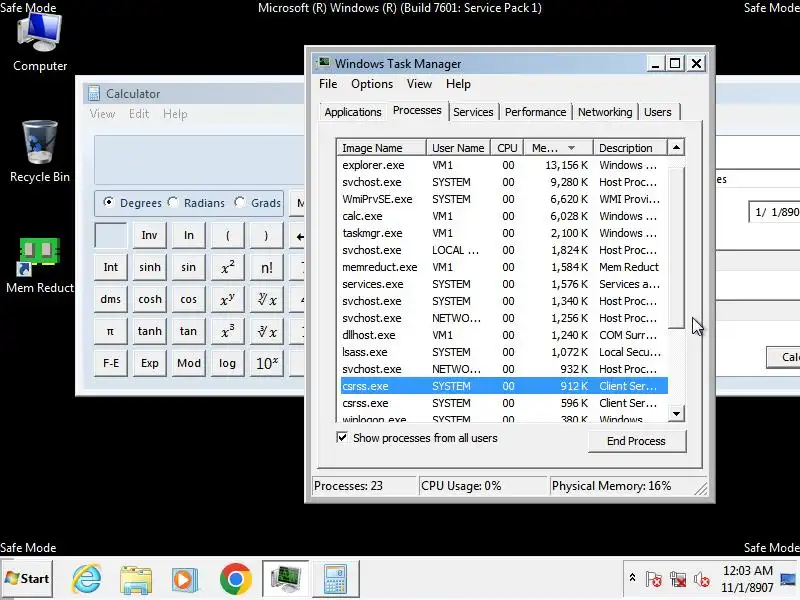The height and width of the screenshot is (600, 800).
Task: Switch to the Applications tab
Action: coord(353,112)
